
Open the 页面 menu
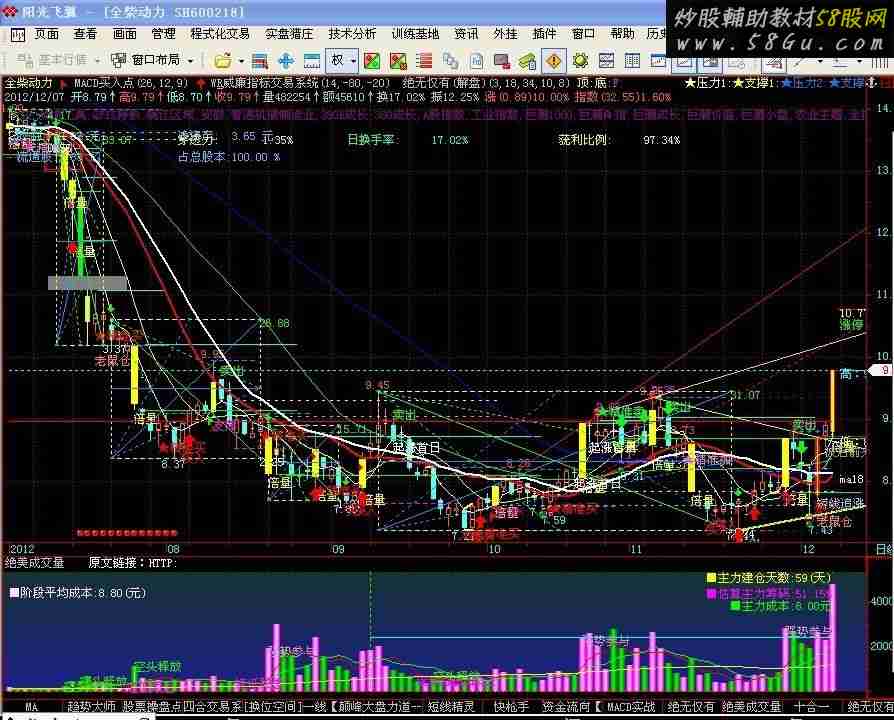coord(46,34)
